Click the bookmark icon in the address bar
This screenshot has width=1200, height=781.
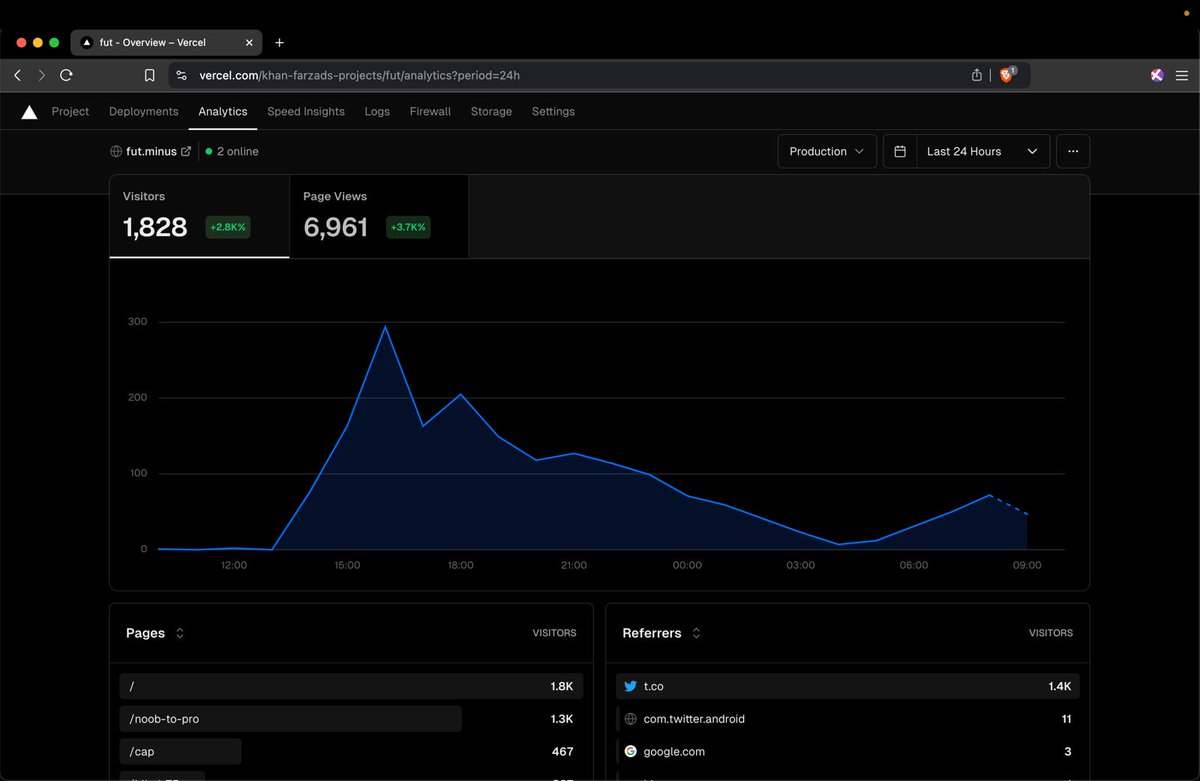click(x=149, y=75)
